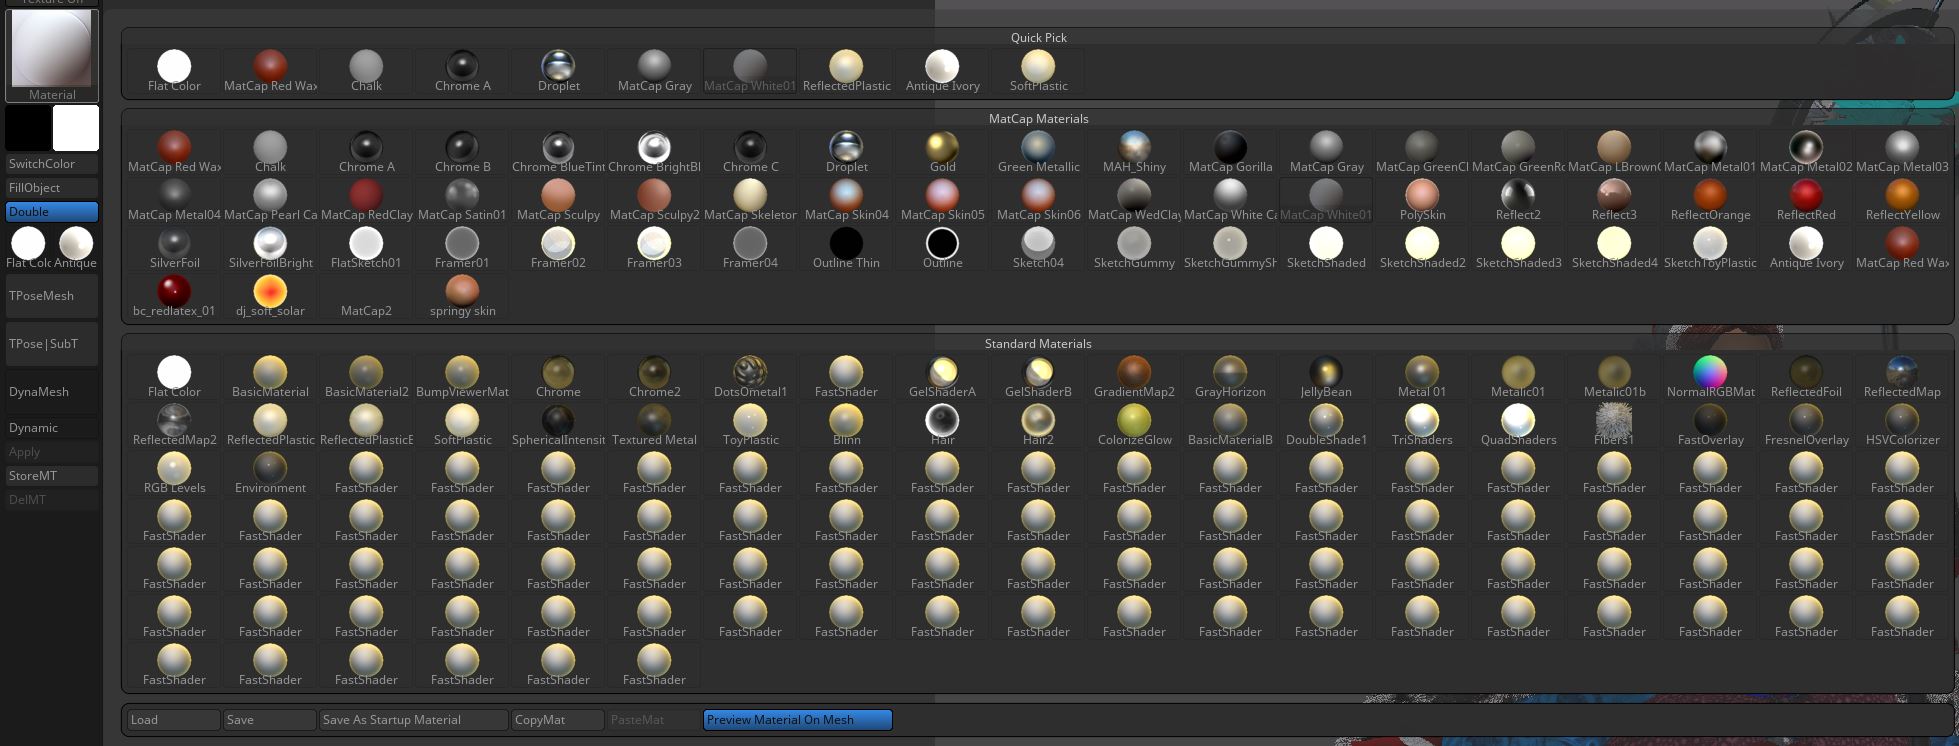Pick the Green Metallic MatCap
This screenshot has width=1959, height=746.
point(1038,152)
